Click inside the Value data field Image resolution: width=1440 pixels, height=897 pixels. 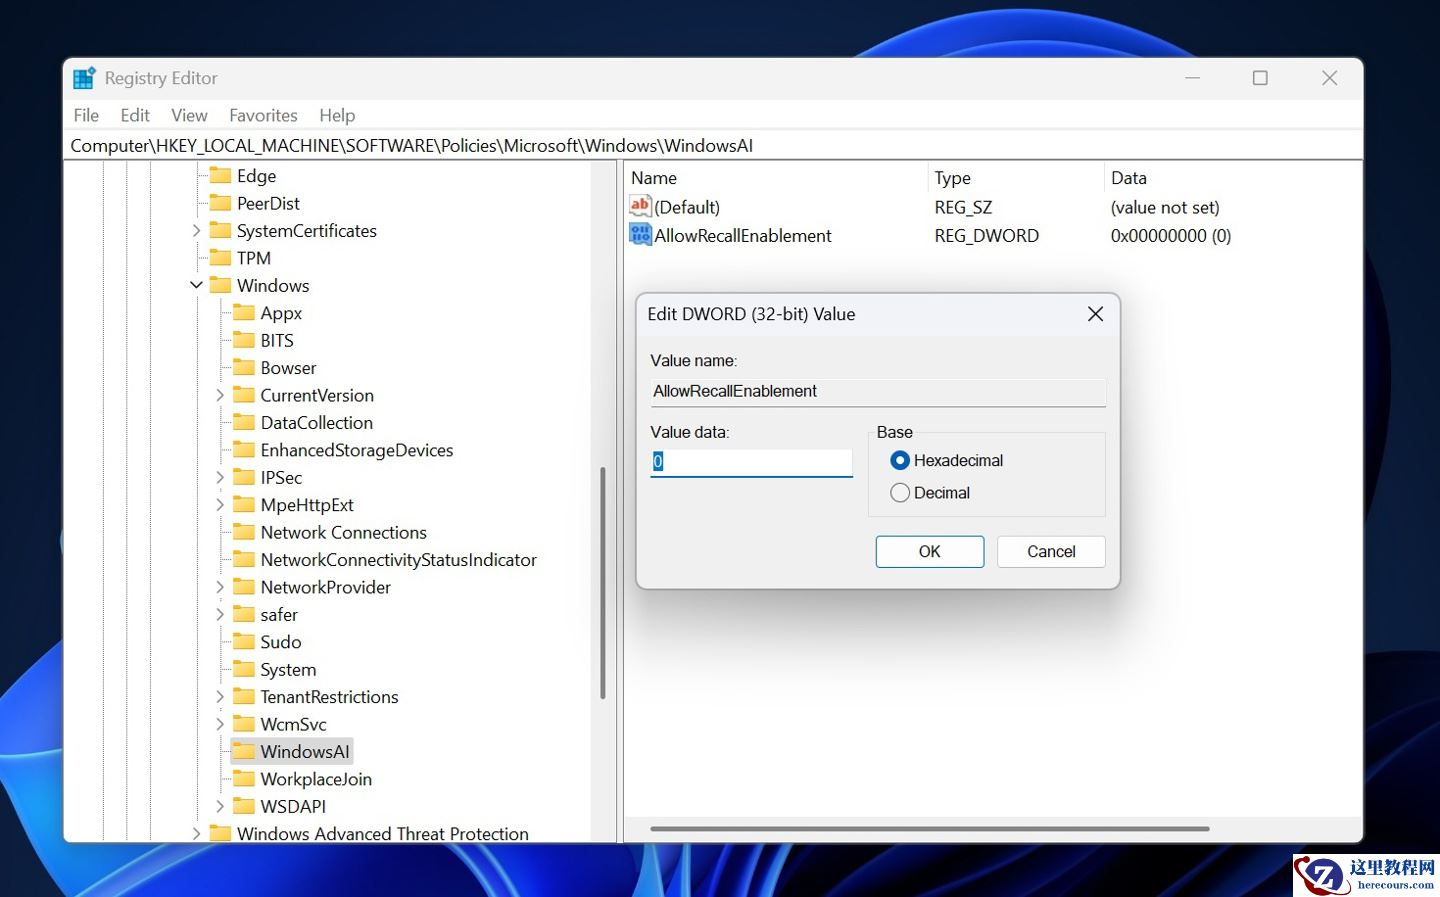pos(751,462)
